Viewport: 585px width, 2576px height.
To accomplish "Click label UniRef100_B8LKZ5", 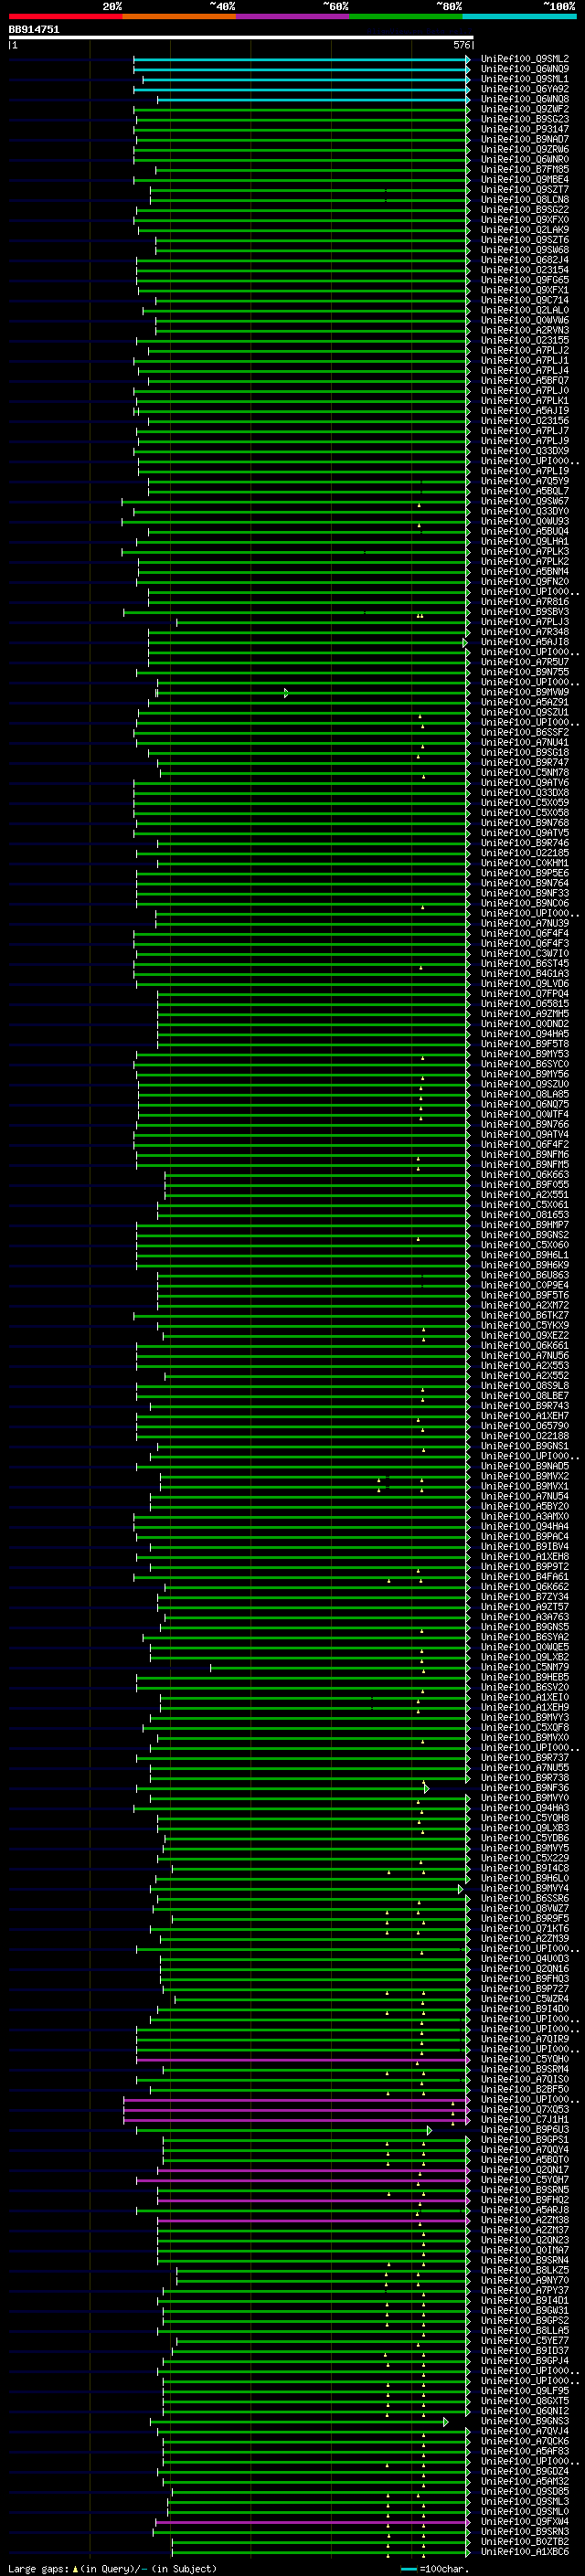I will pos(525,2269).
